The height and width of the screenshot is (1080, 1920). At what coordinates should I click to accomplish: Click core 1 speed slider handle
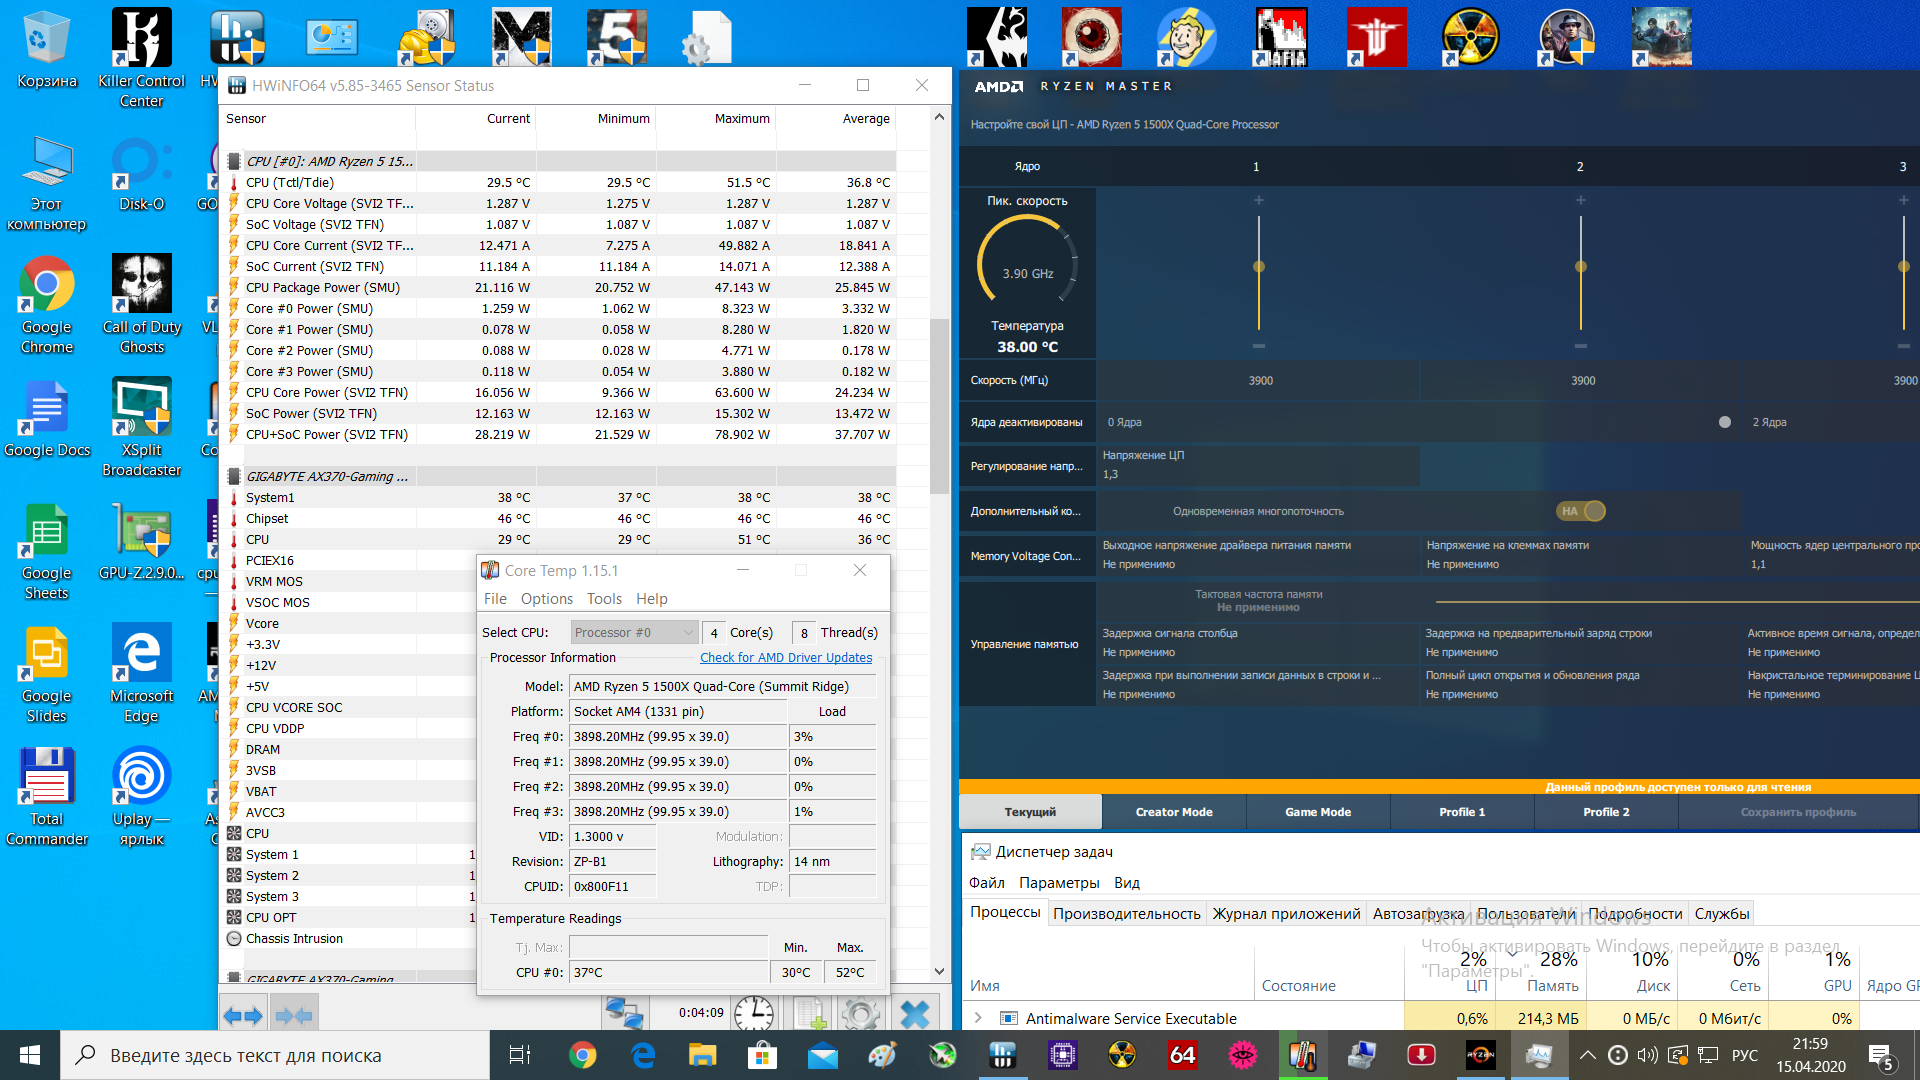pos(1259,267)
